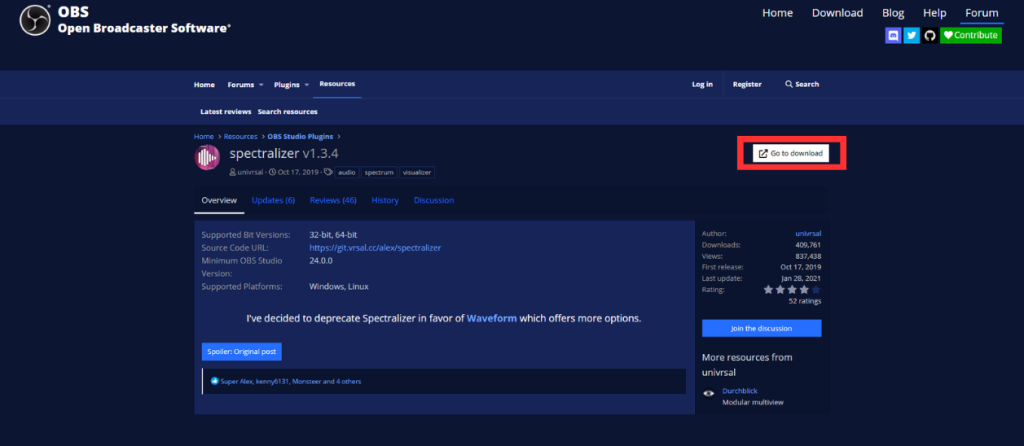This screenshot has height=446, width=1024.
Task: Select the Resources navigation tab
Action: point(337,84)
